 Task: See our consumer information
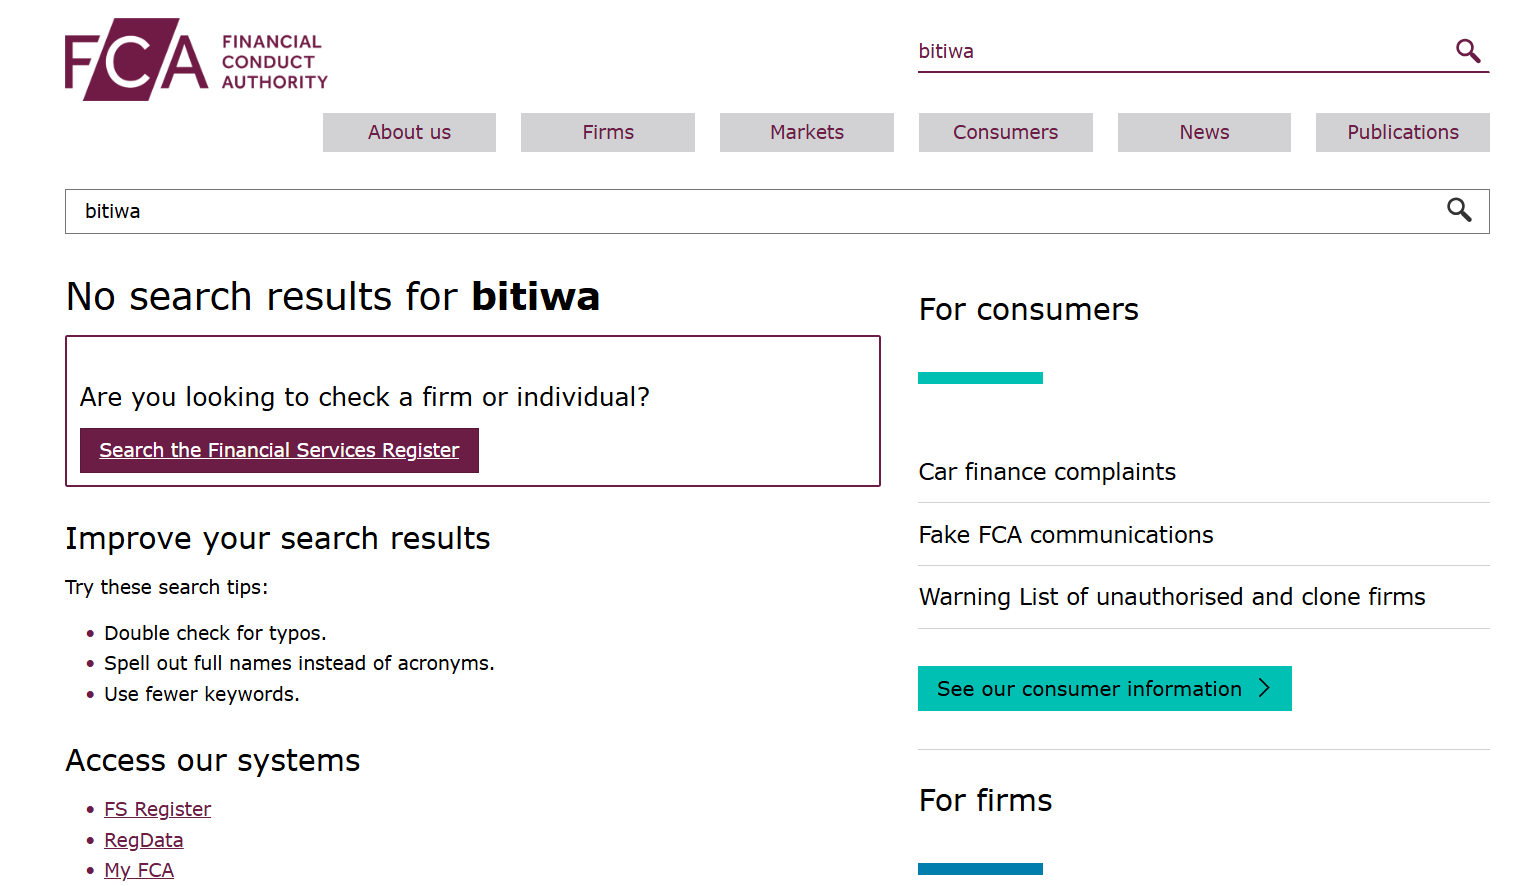tap(1105, 688)
